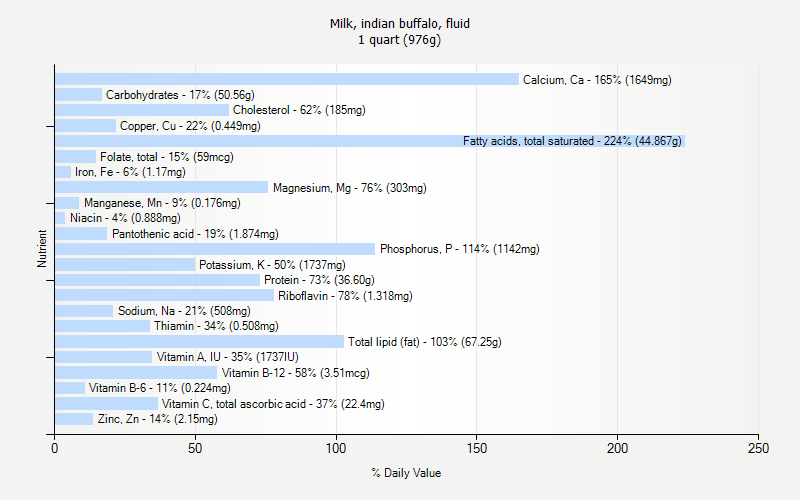Select the Cholesterol 62% bar
The width and height of the screenshot is (800, 500).
pos(142,110)
